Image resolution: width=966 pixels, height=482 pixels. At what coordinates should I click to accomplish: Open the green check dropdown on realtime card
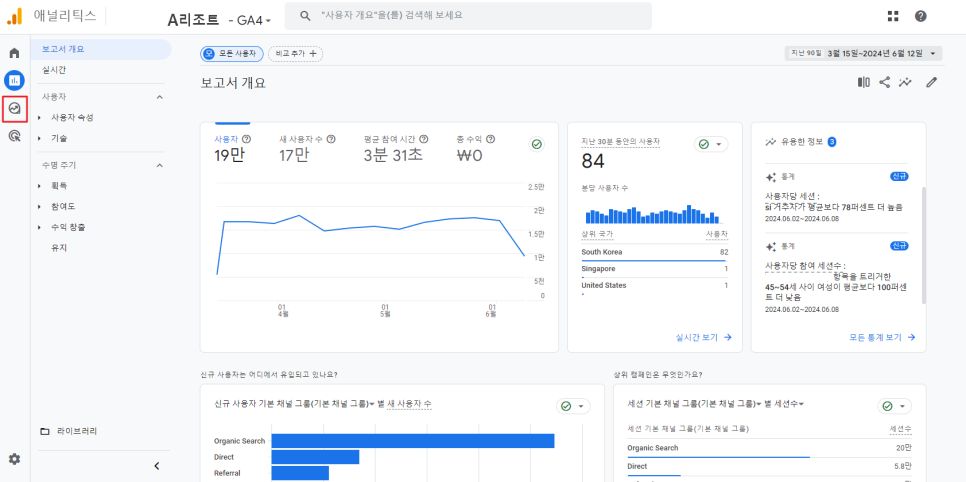click(711, 144)
